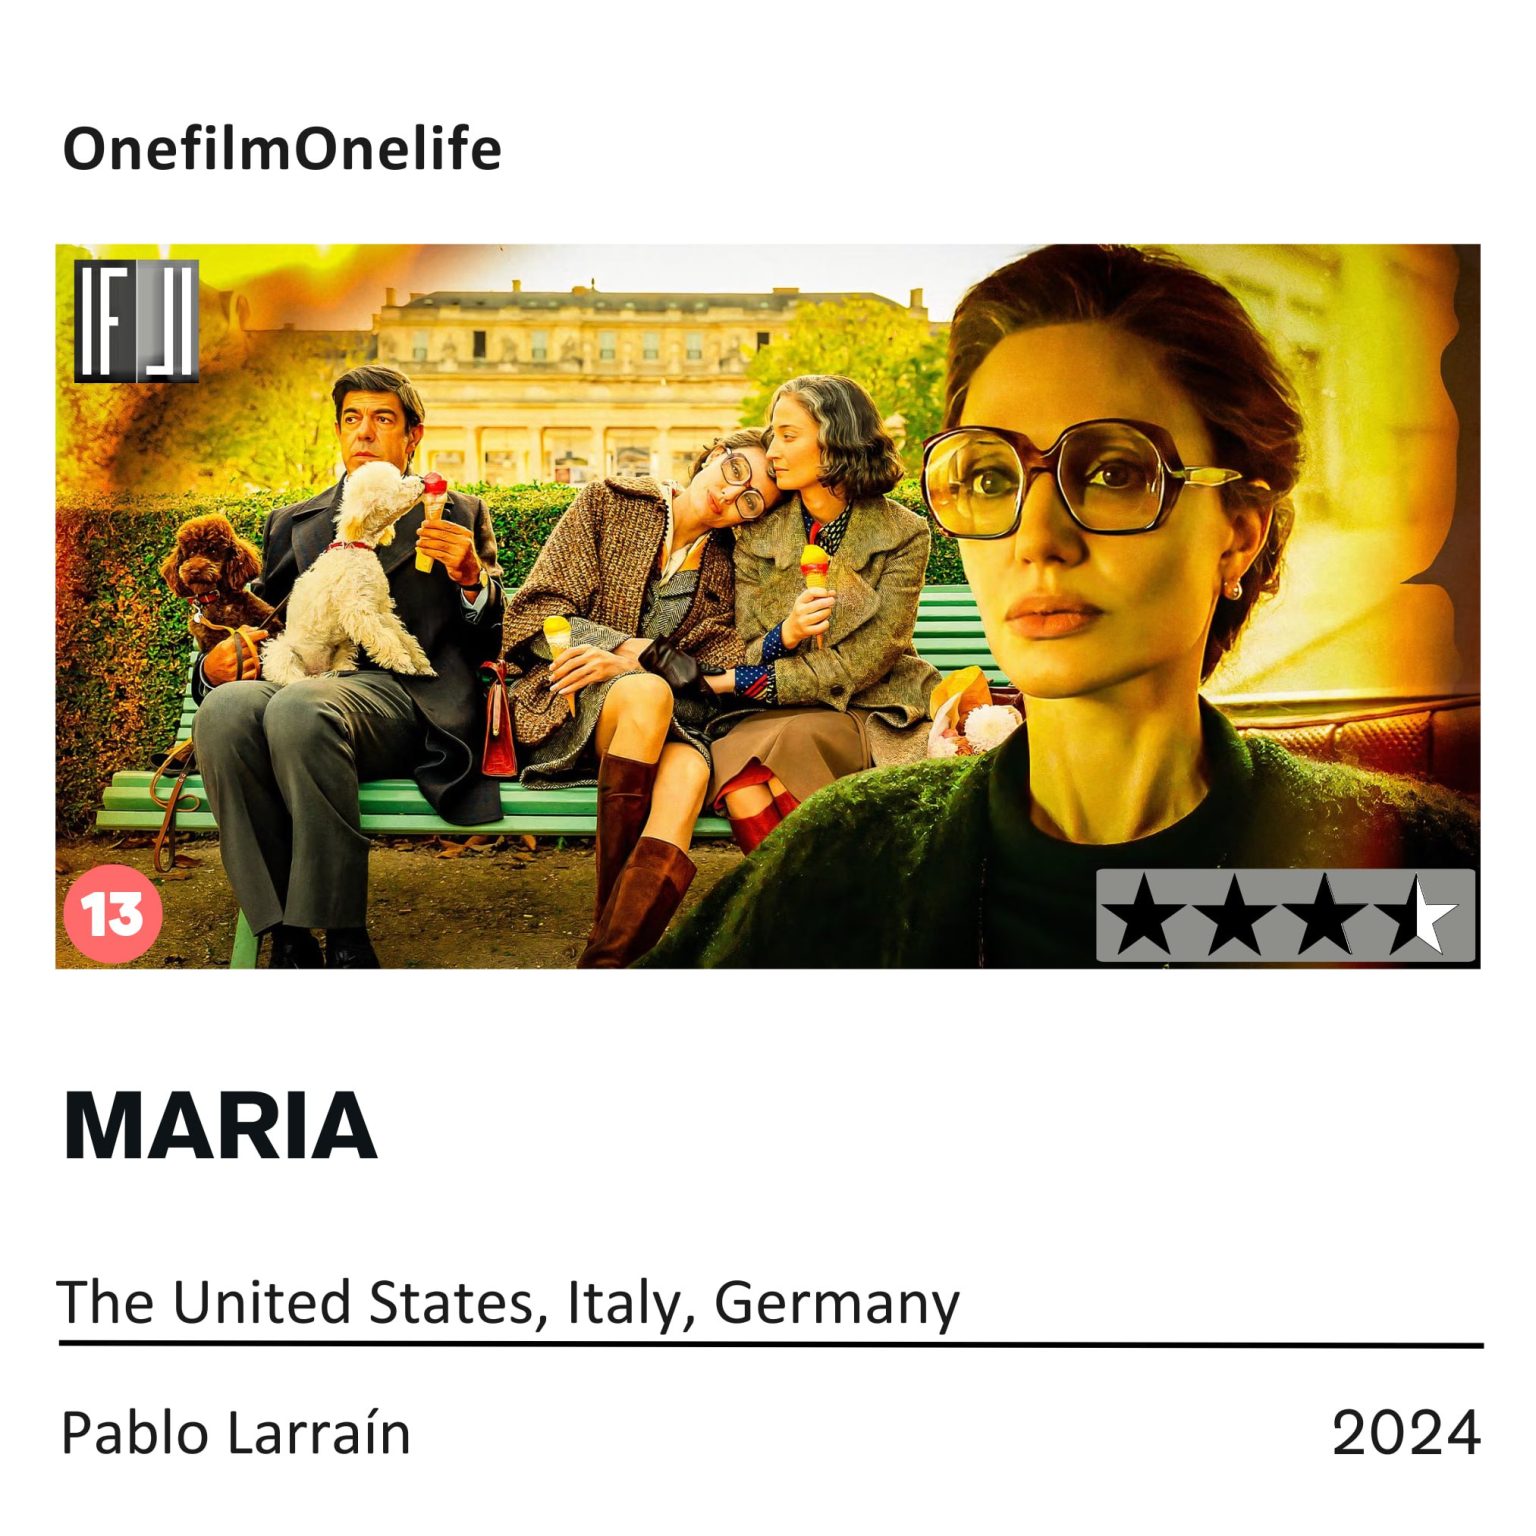Click the first black rating star

pyautogui.click(x=1143, y=916)
